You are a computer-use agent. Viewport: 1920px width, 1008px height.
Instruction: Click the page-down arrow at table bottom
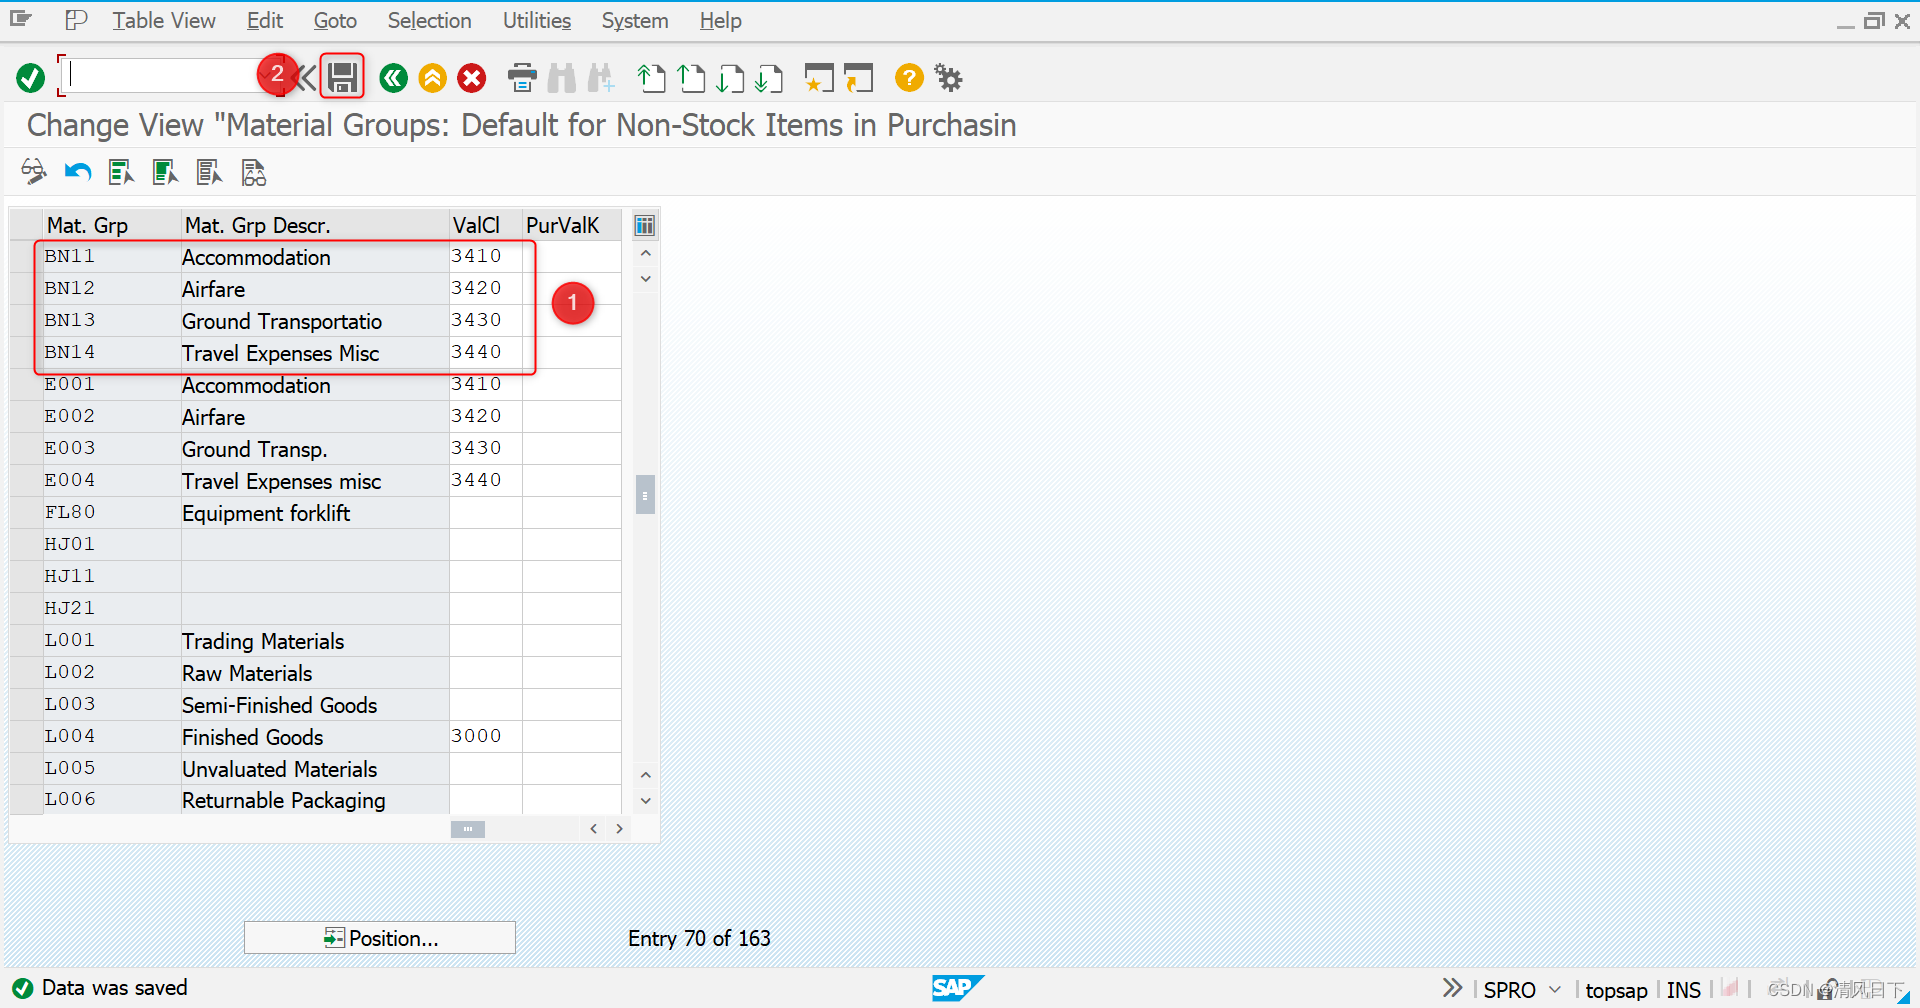(646, 801)
